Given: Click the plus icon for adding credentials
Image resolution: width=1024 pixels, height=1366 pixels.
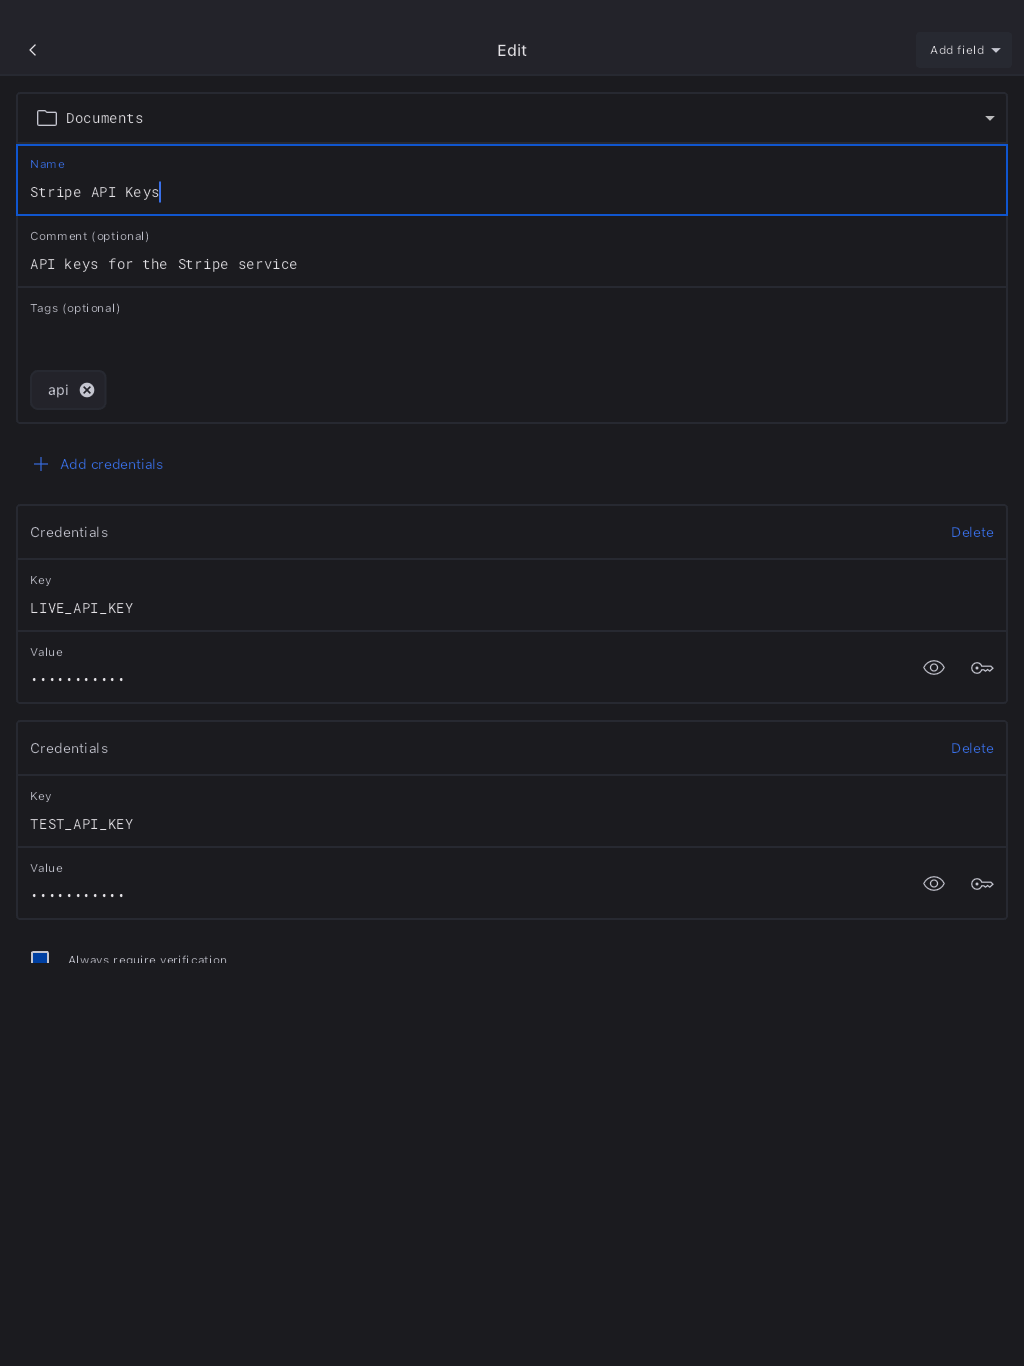Looking at the screenshot, I should 41,464.
